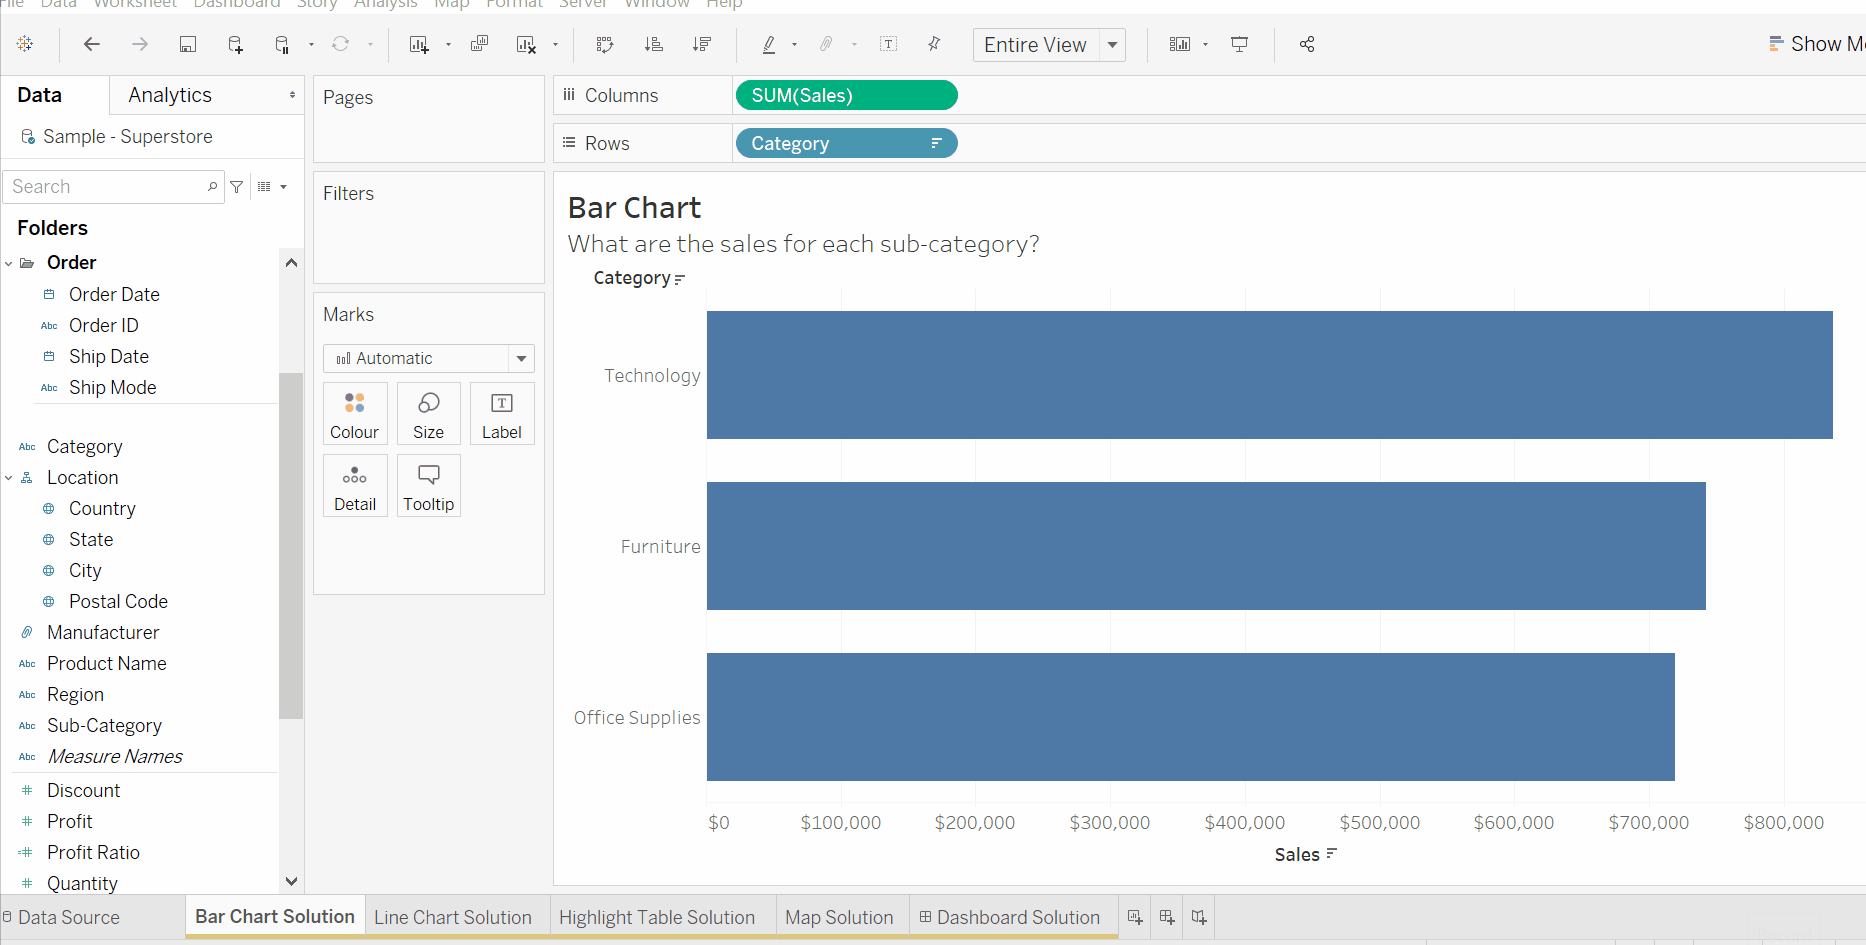Sort ascending using toolbar icon
This screenshot has height=945, width=1866.
[653, 44]
